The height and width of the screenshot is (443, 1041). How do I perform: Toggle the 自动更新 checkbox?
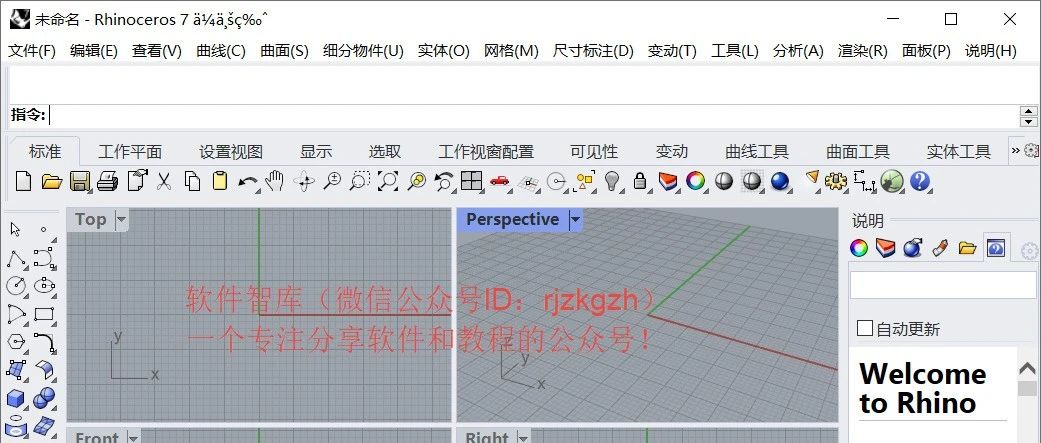click(x=864, y=328)
